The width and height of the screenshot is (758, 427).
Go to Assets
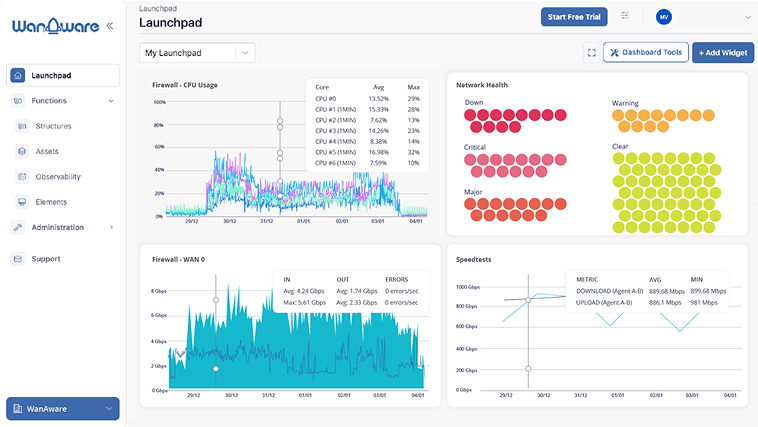tap(47, 151)
